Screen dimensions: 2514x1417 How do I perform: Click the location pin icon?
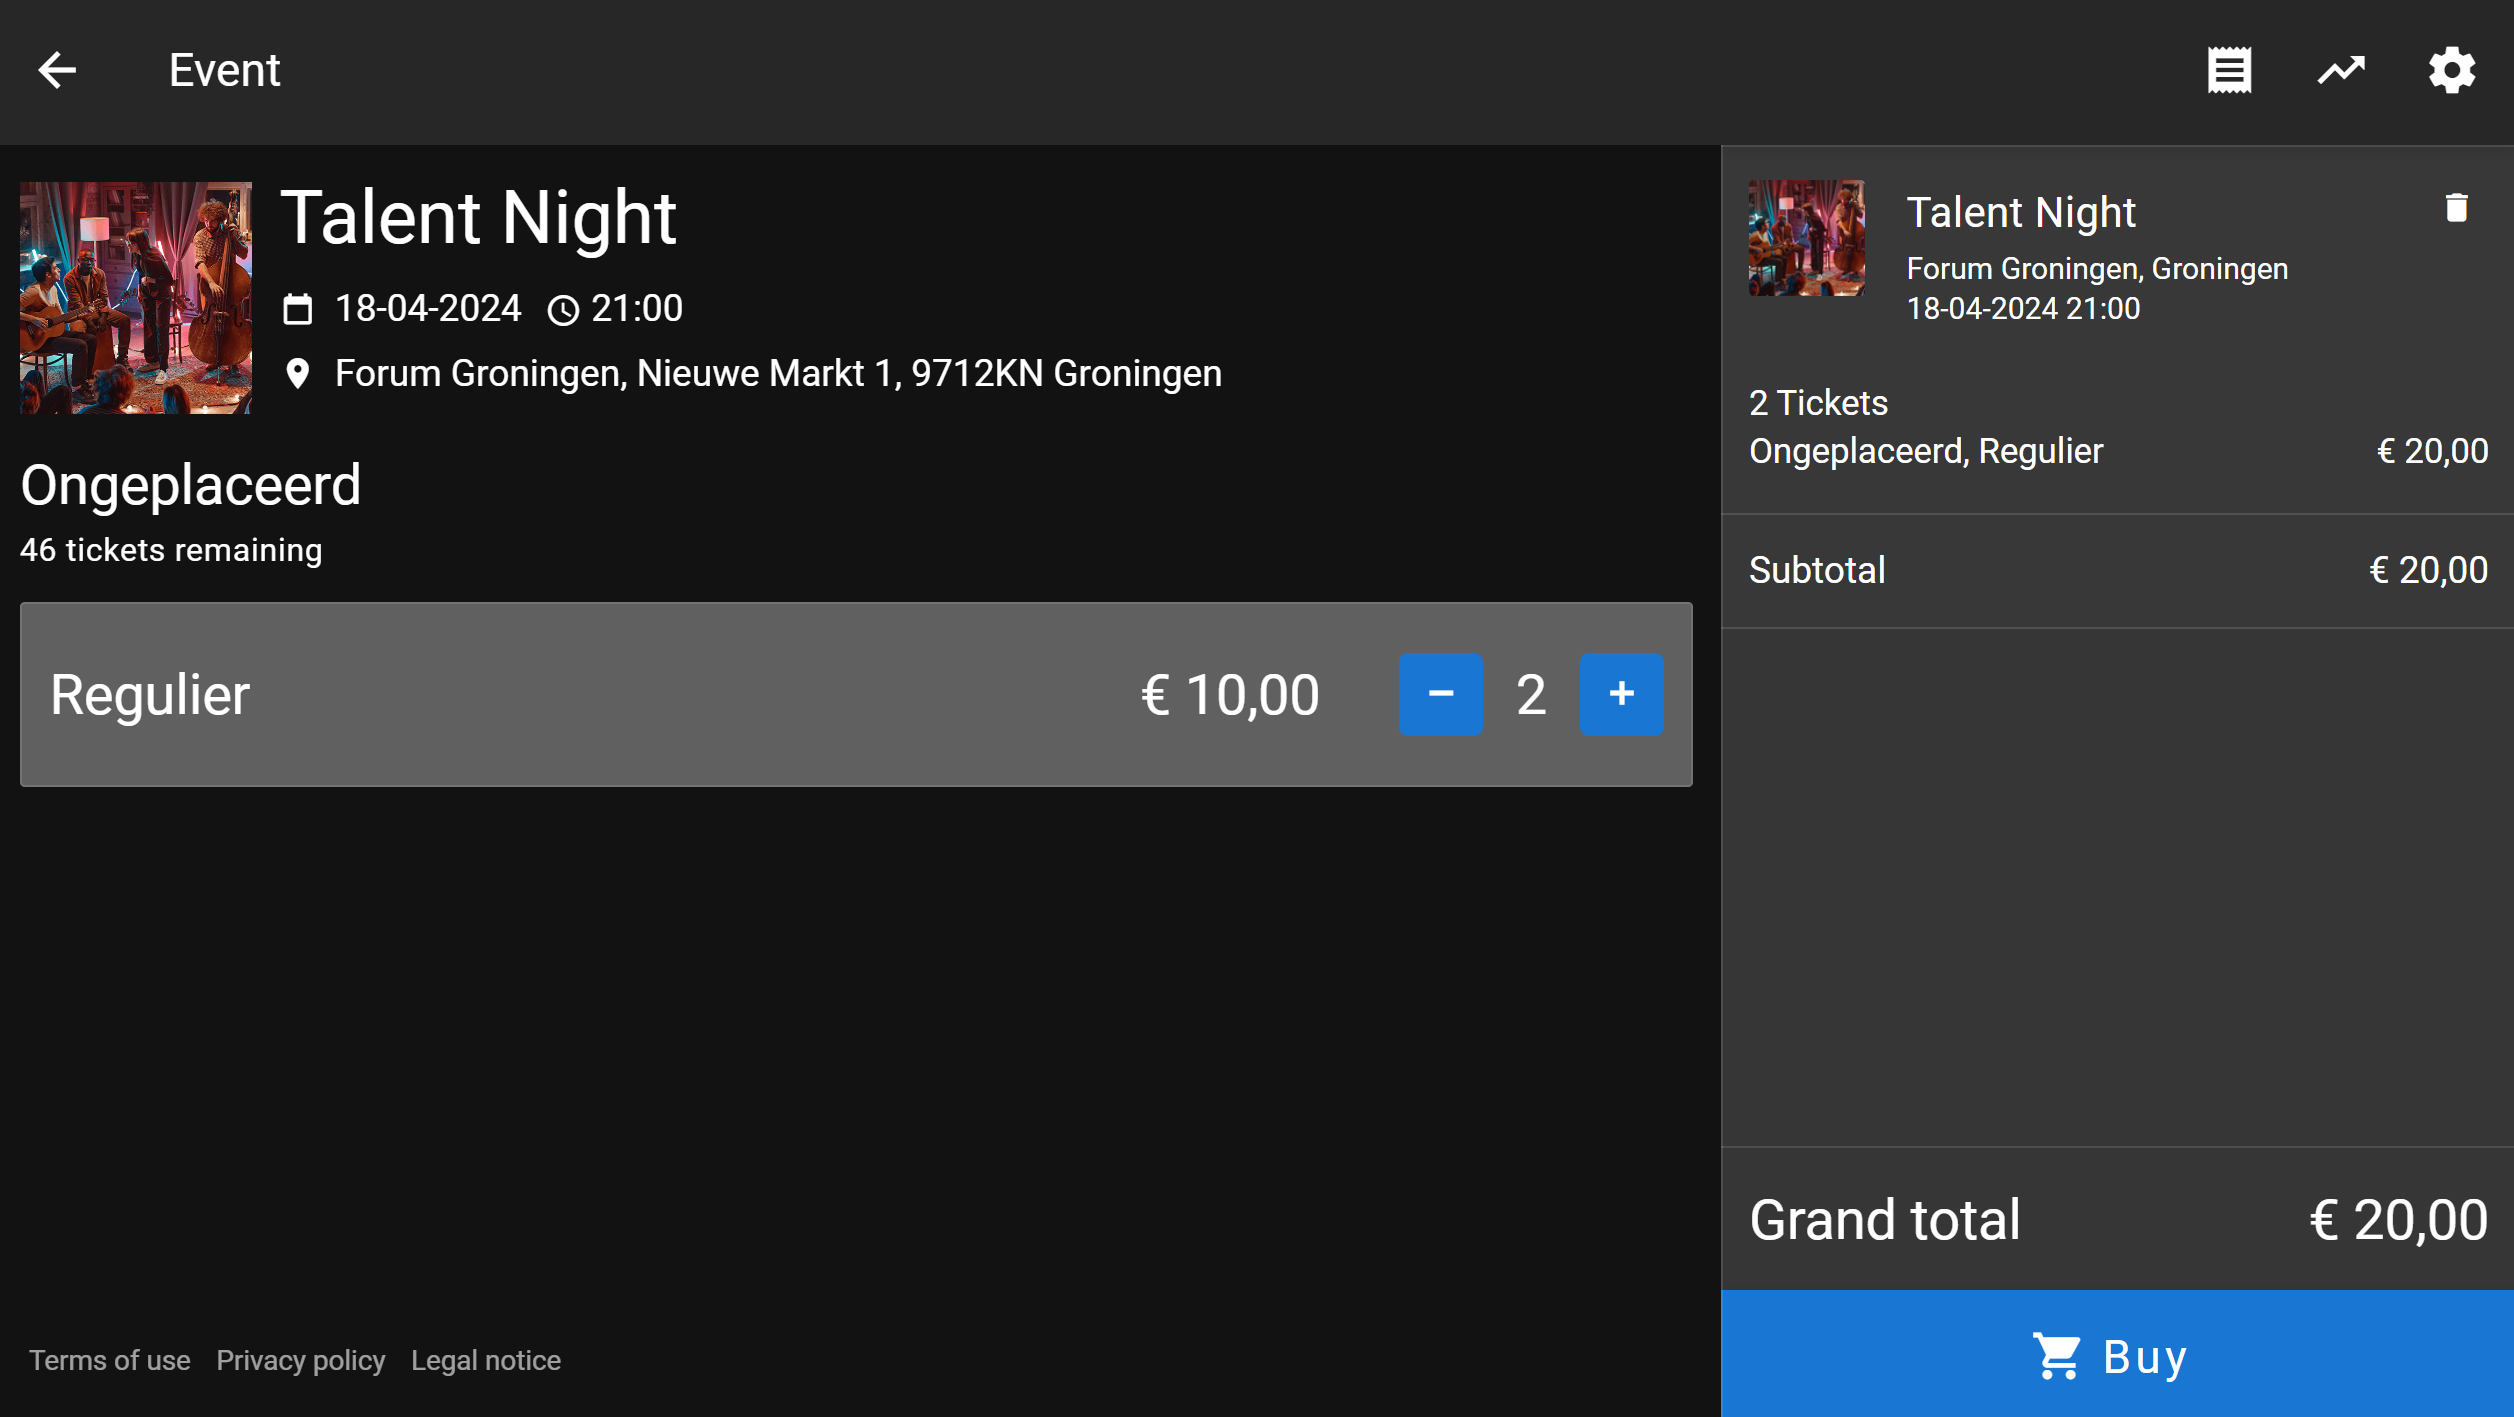pos(297,373)
